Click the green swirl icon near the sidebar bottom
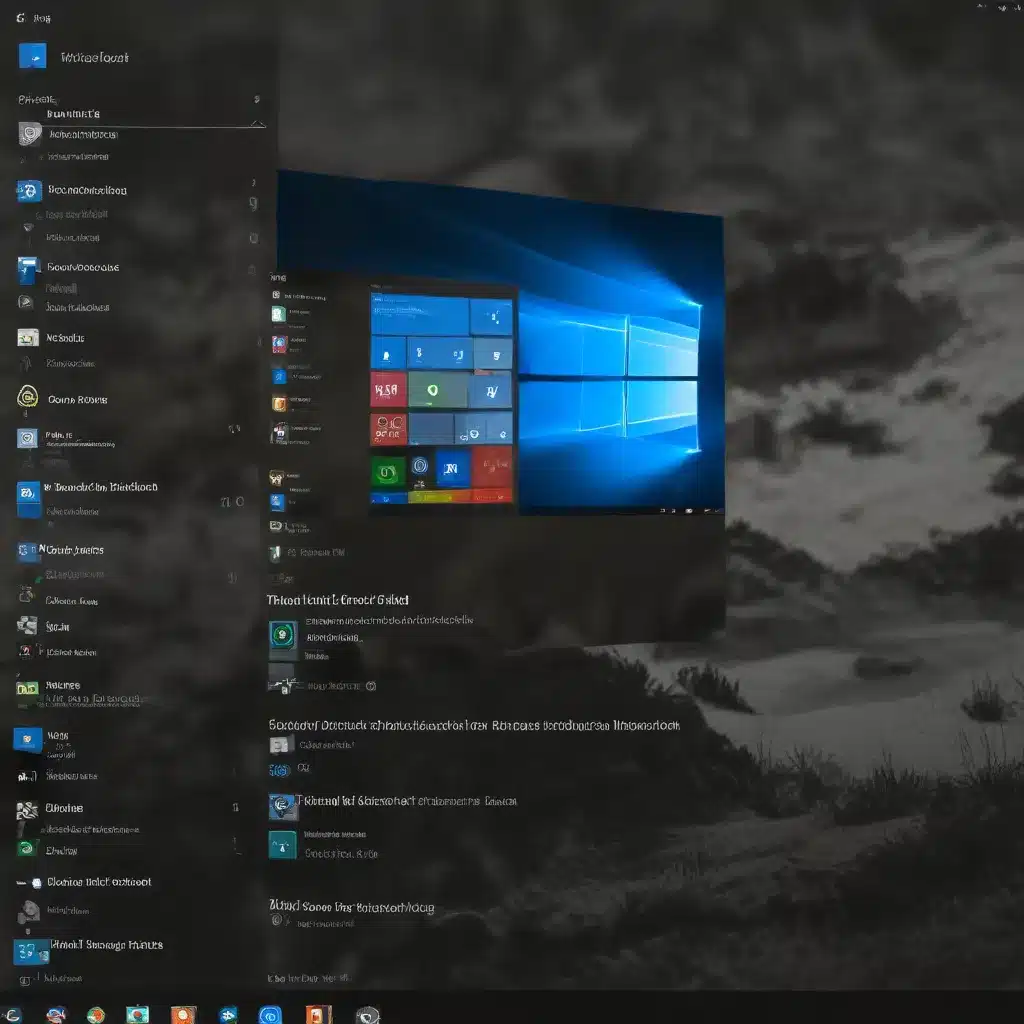Screen dimensions: 1024x1024 pyautogui.click(x=27, y=848)
